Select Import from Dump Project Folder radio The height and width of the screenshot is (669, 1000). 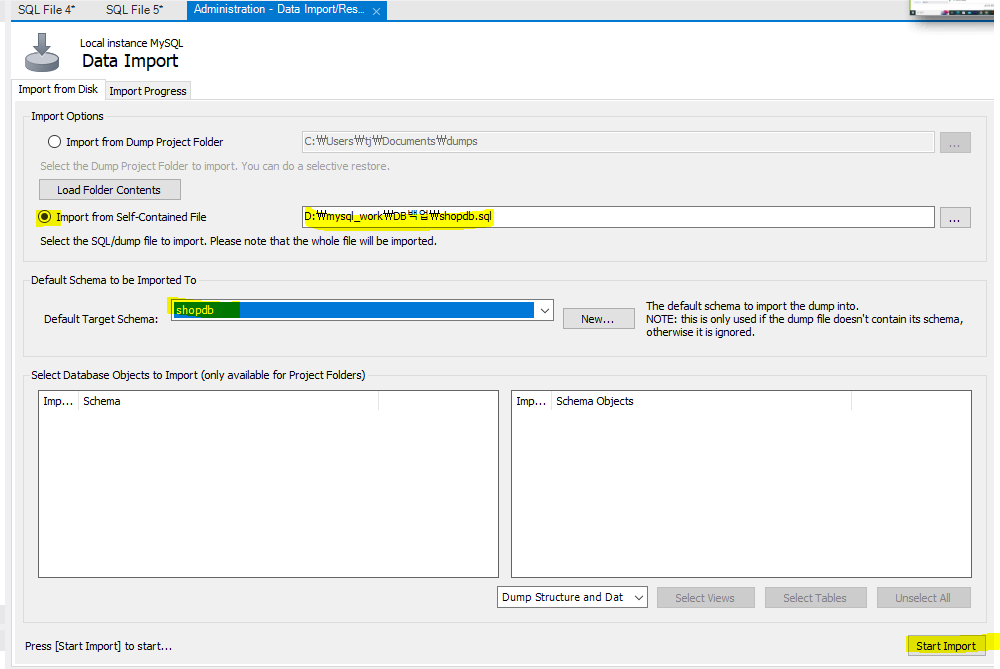[x=55, y=142]
